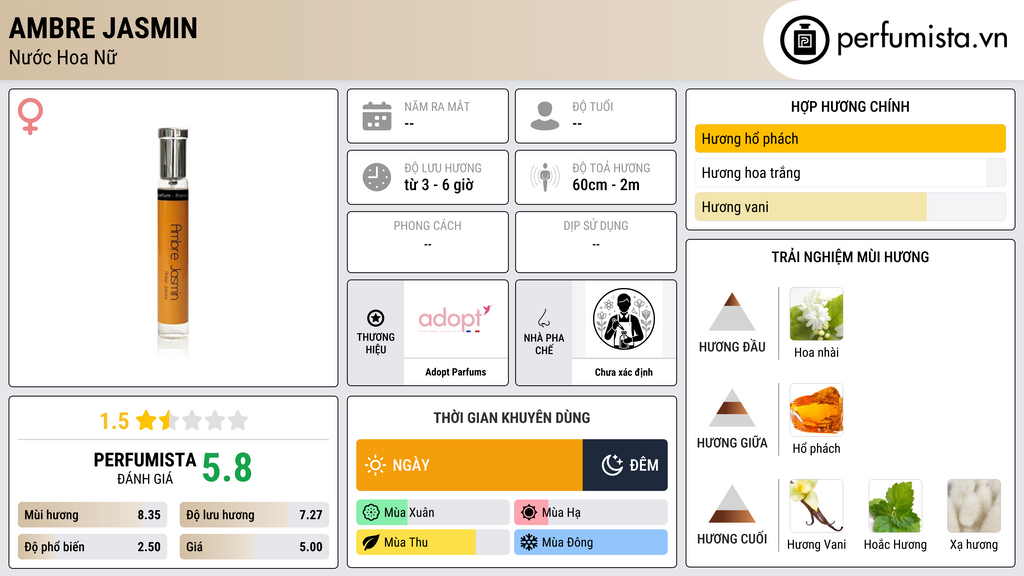
Task: Click the Mùa Hạ season bar
Action: pos(591,513)
